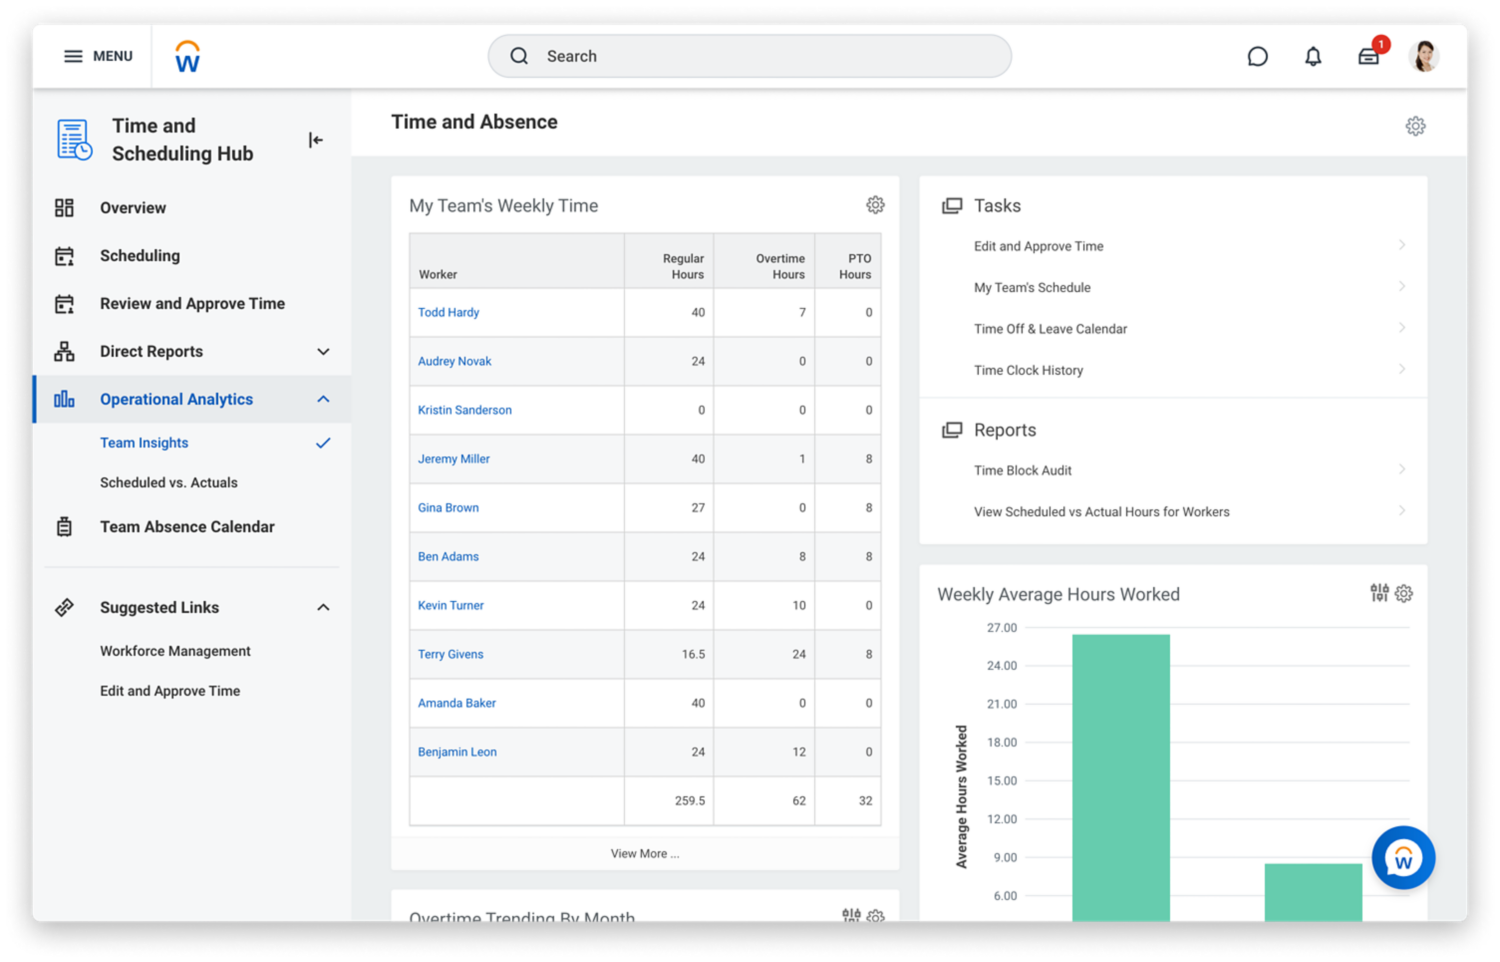This screenshot has width=1500, height=962.
Task: Select Team Insights in sidebar
Action: point(144,443)
